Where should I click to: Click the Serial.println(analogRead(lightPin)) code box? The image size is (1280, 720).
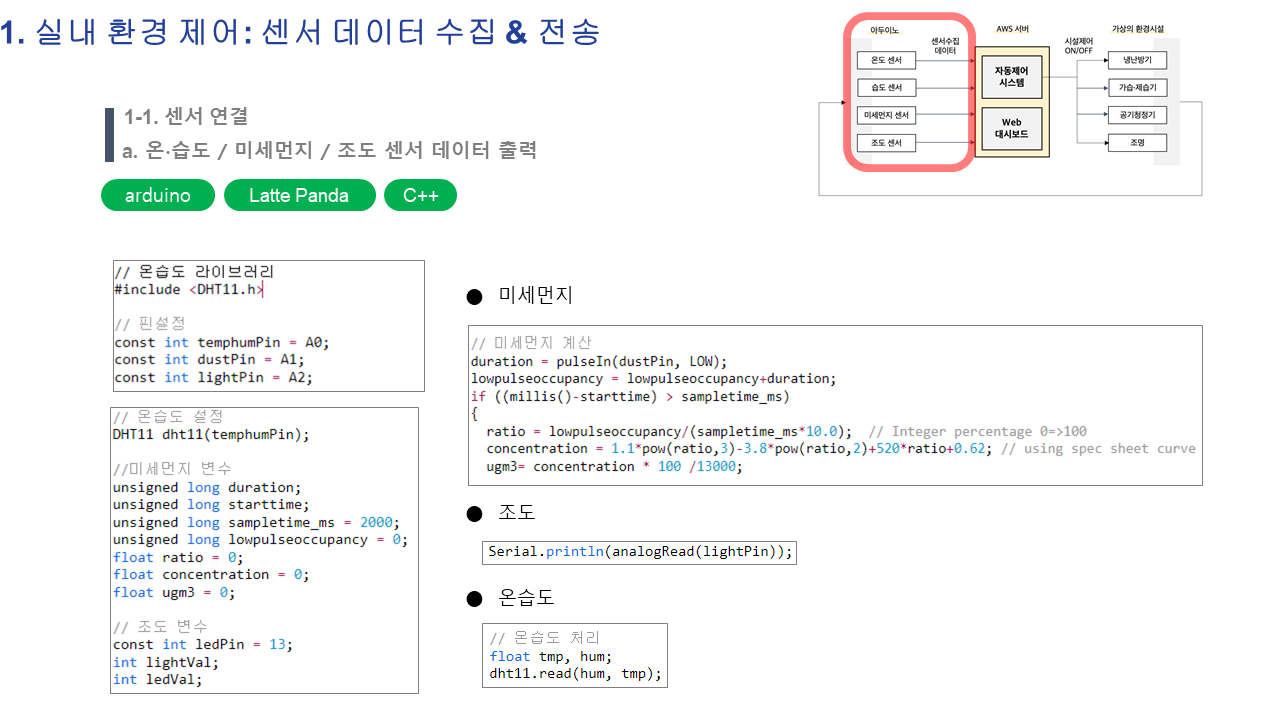click(x=639, y=552)
